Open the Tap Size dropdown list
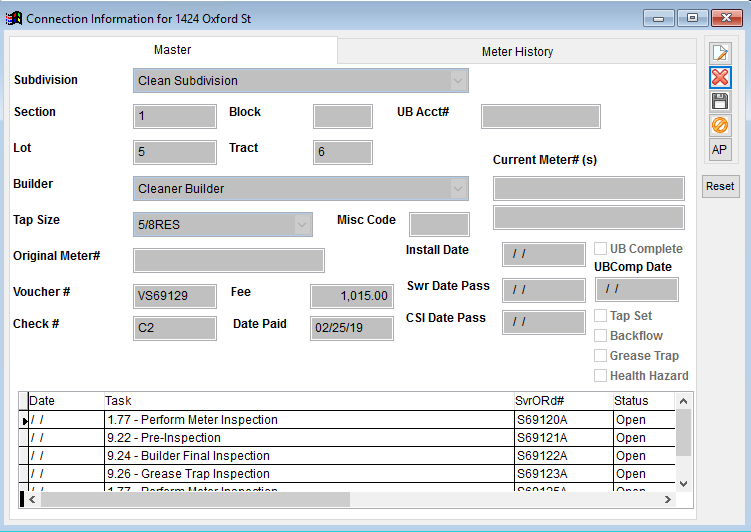 (302, 225)
